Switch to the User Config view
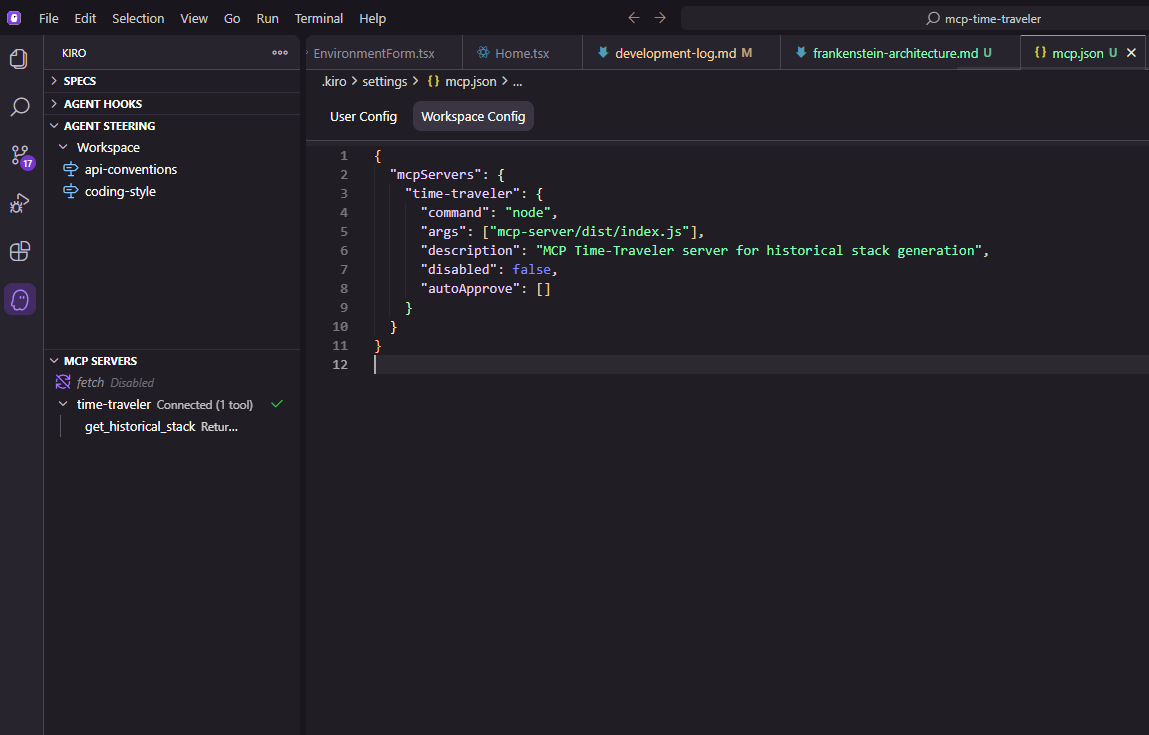The image size is (1149, 735). coord(363,117)
